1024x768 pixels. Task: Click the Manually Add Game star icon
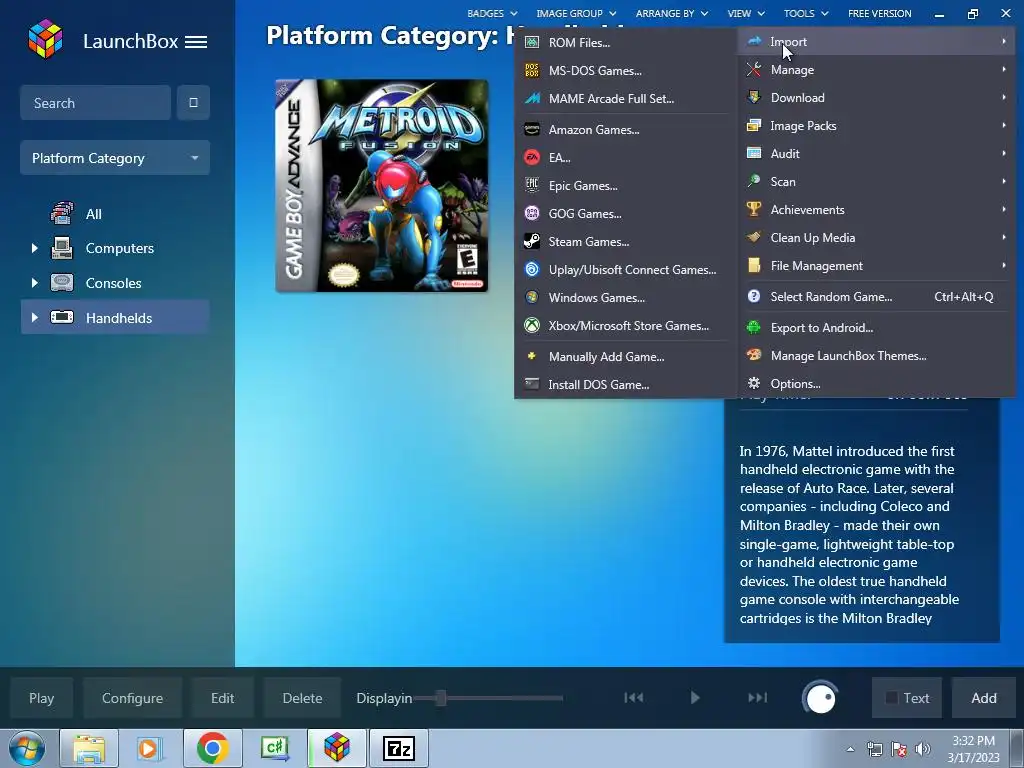(x=532, y=357)
